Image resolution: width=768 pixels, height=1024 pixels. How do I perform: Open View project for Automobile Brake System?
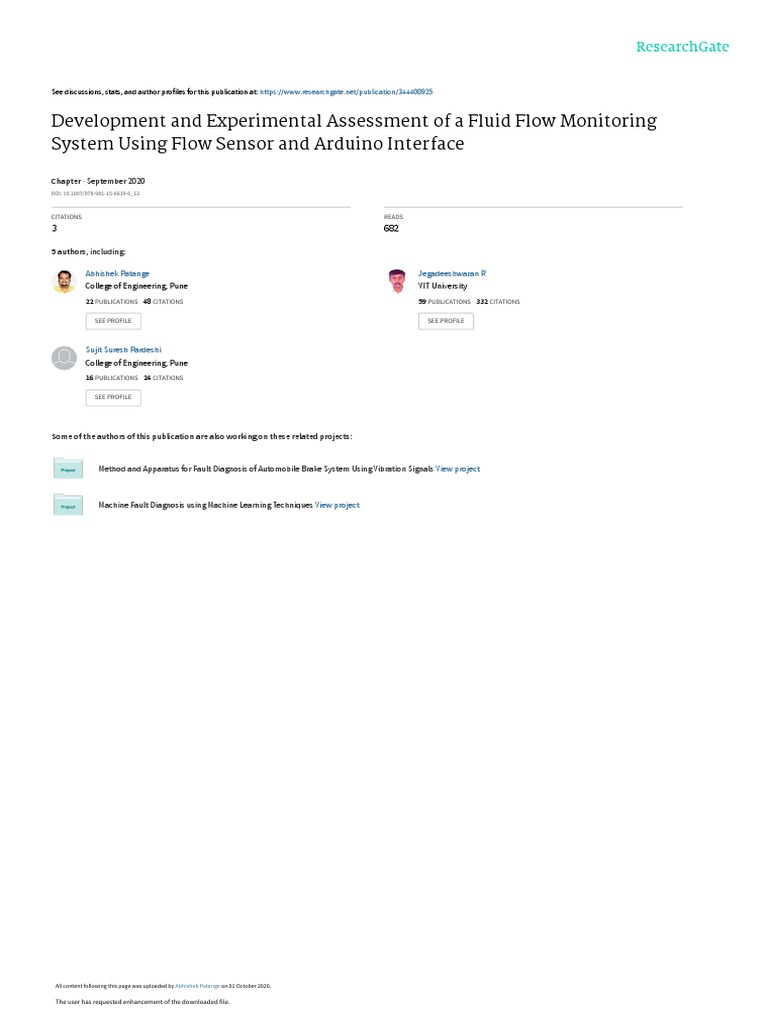pos(458,469)
